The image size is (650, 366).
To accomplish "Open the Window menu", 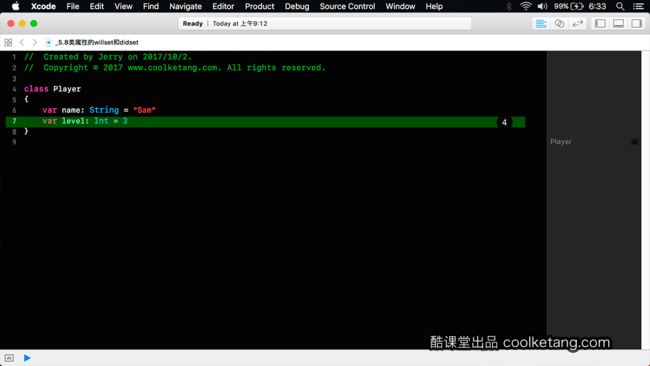I will tap(400, 6).
